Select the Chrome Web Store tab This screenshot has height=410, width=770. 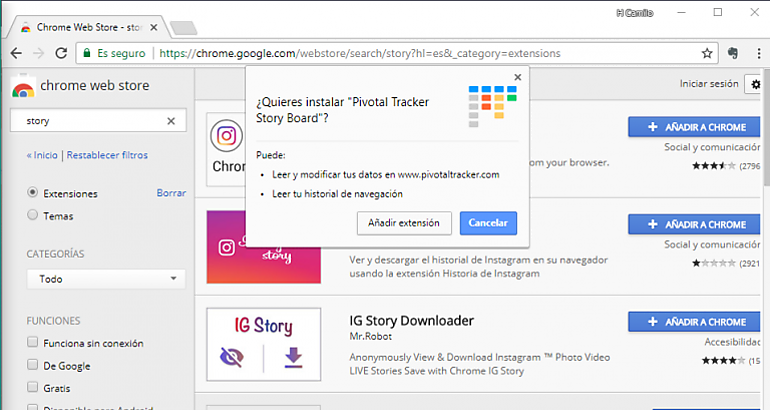pyautogui.click(x=88, y=27)
